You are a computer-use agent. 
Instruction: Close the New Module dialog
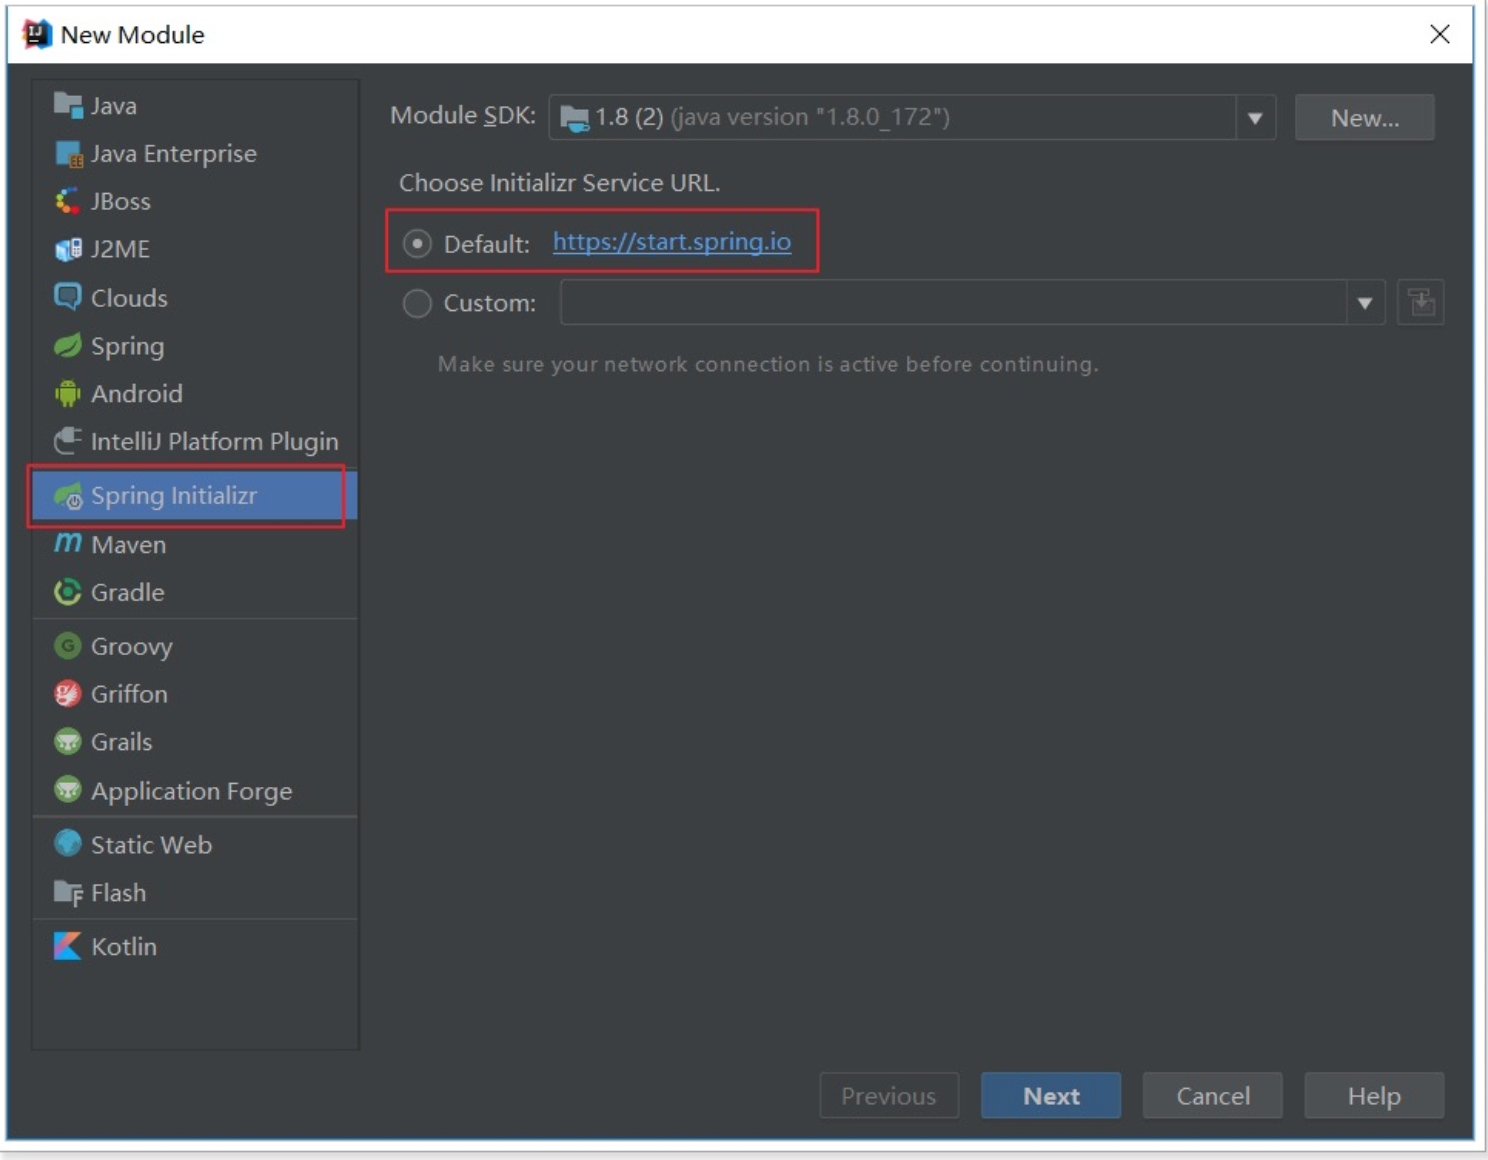click(1440, 34)
